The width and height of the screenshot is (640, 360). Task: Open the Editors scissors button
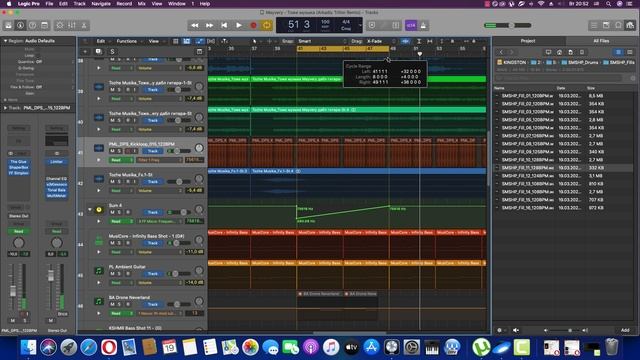(84, 25)
